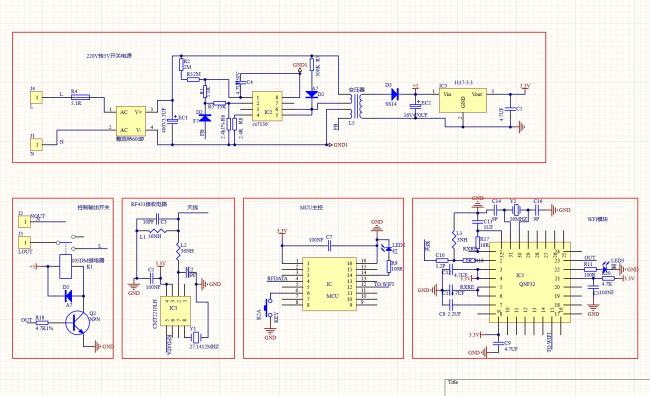Select resistor R4 on the L line
650x396 pixels.
(80, 97)
